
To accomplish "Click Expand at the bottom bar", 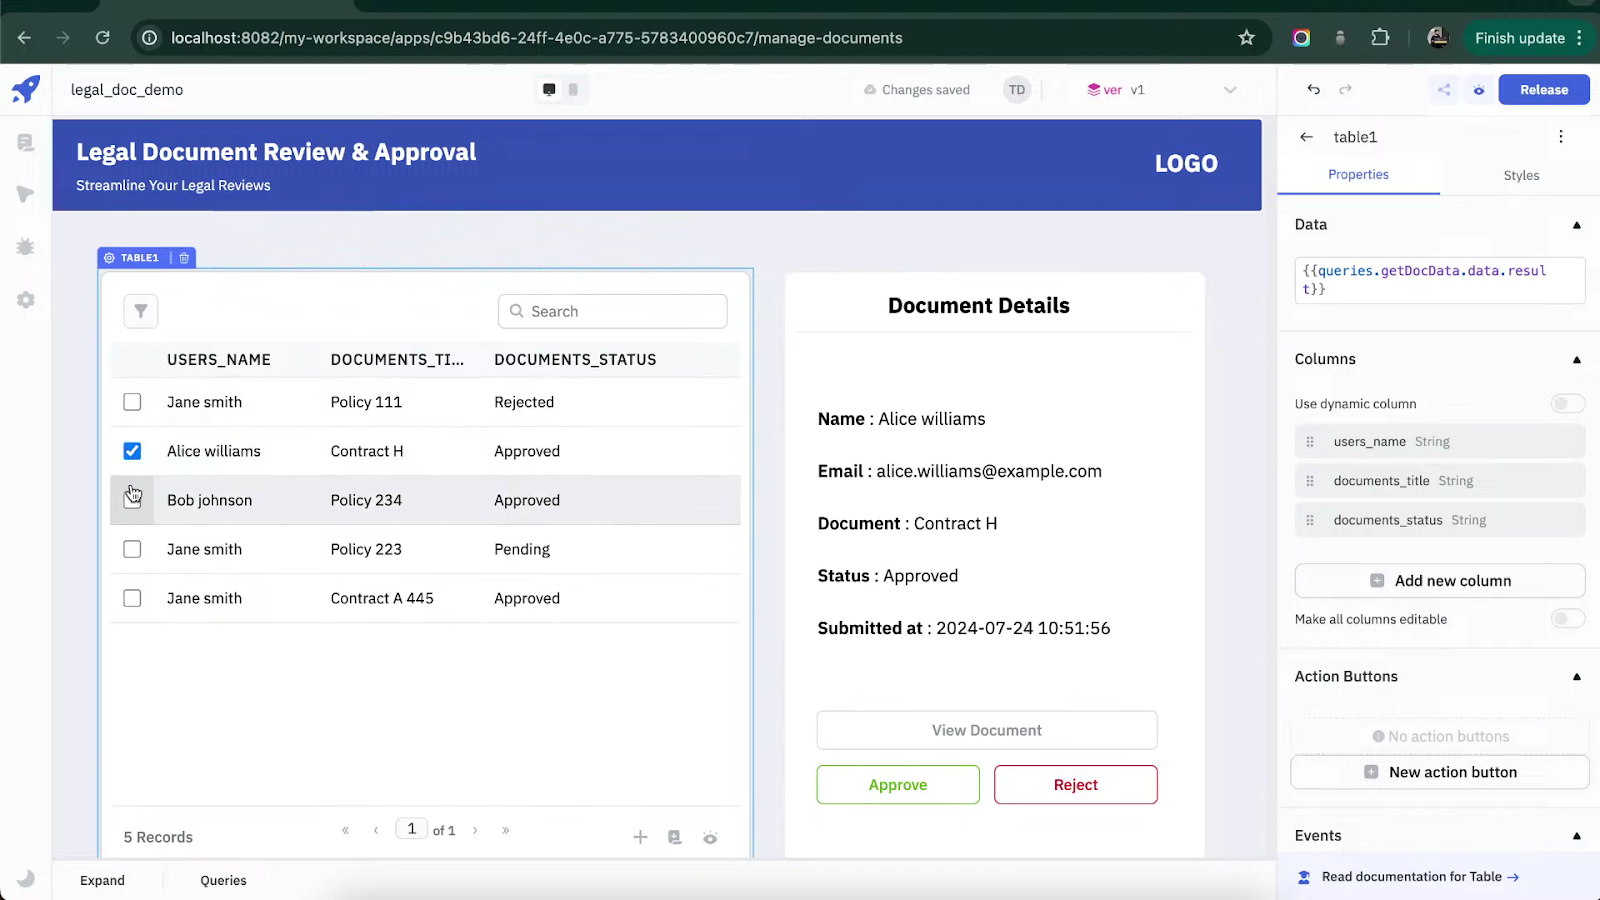I will pyautogui.click(x=102, y=881).
